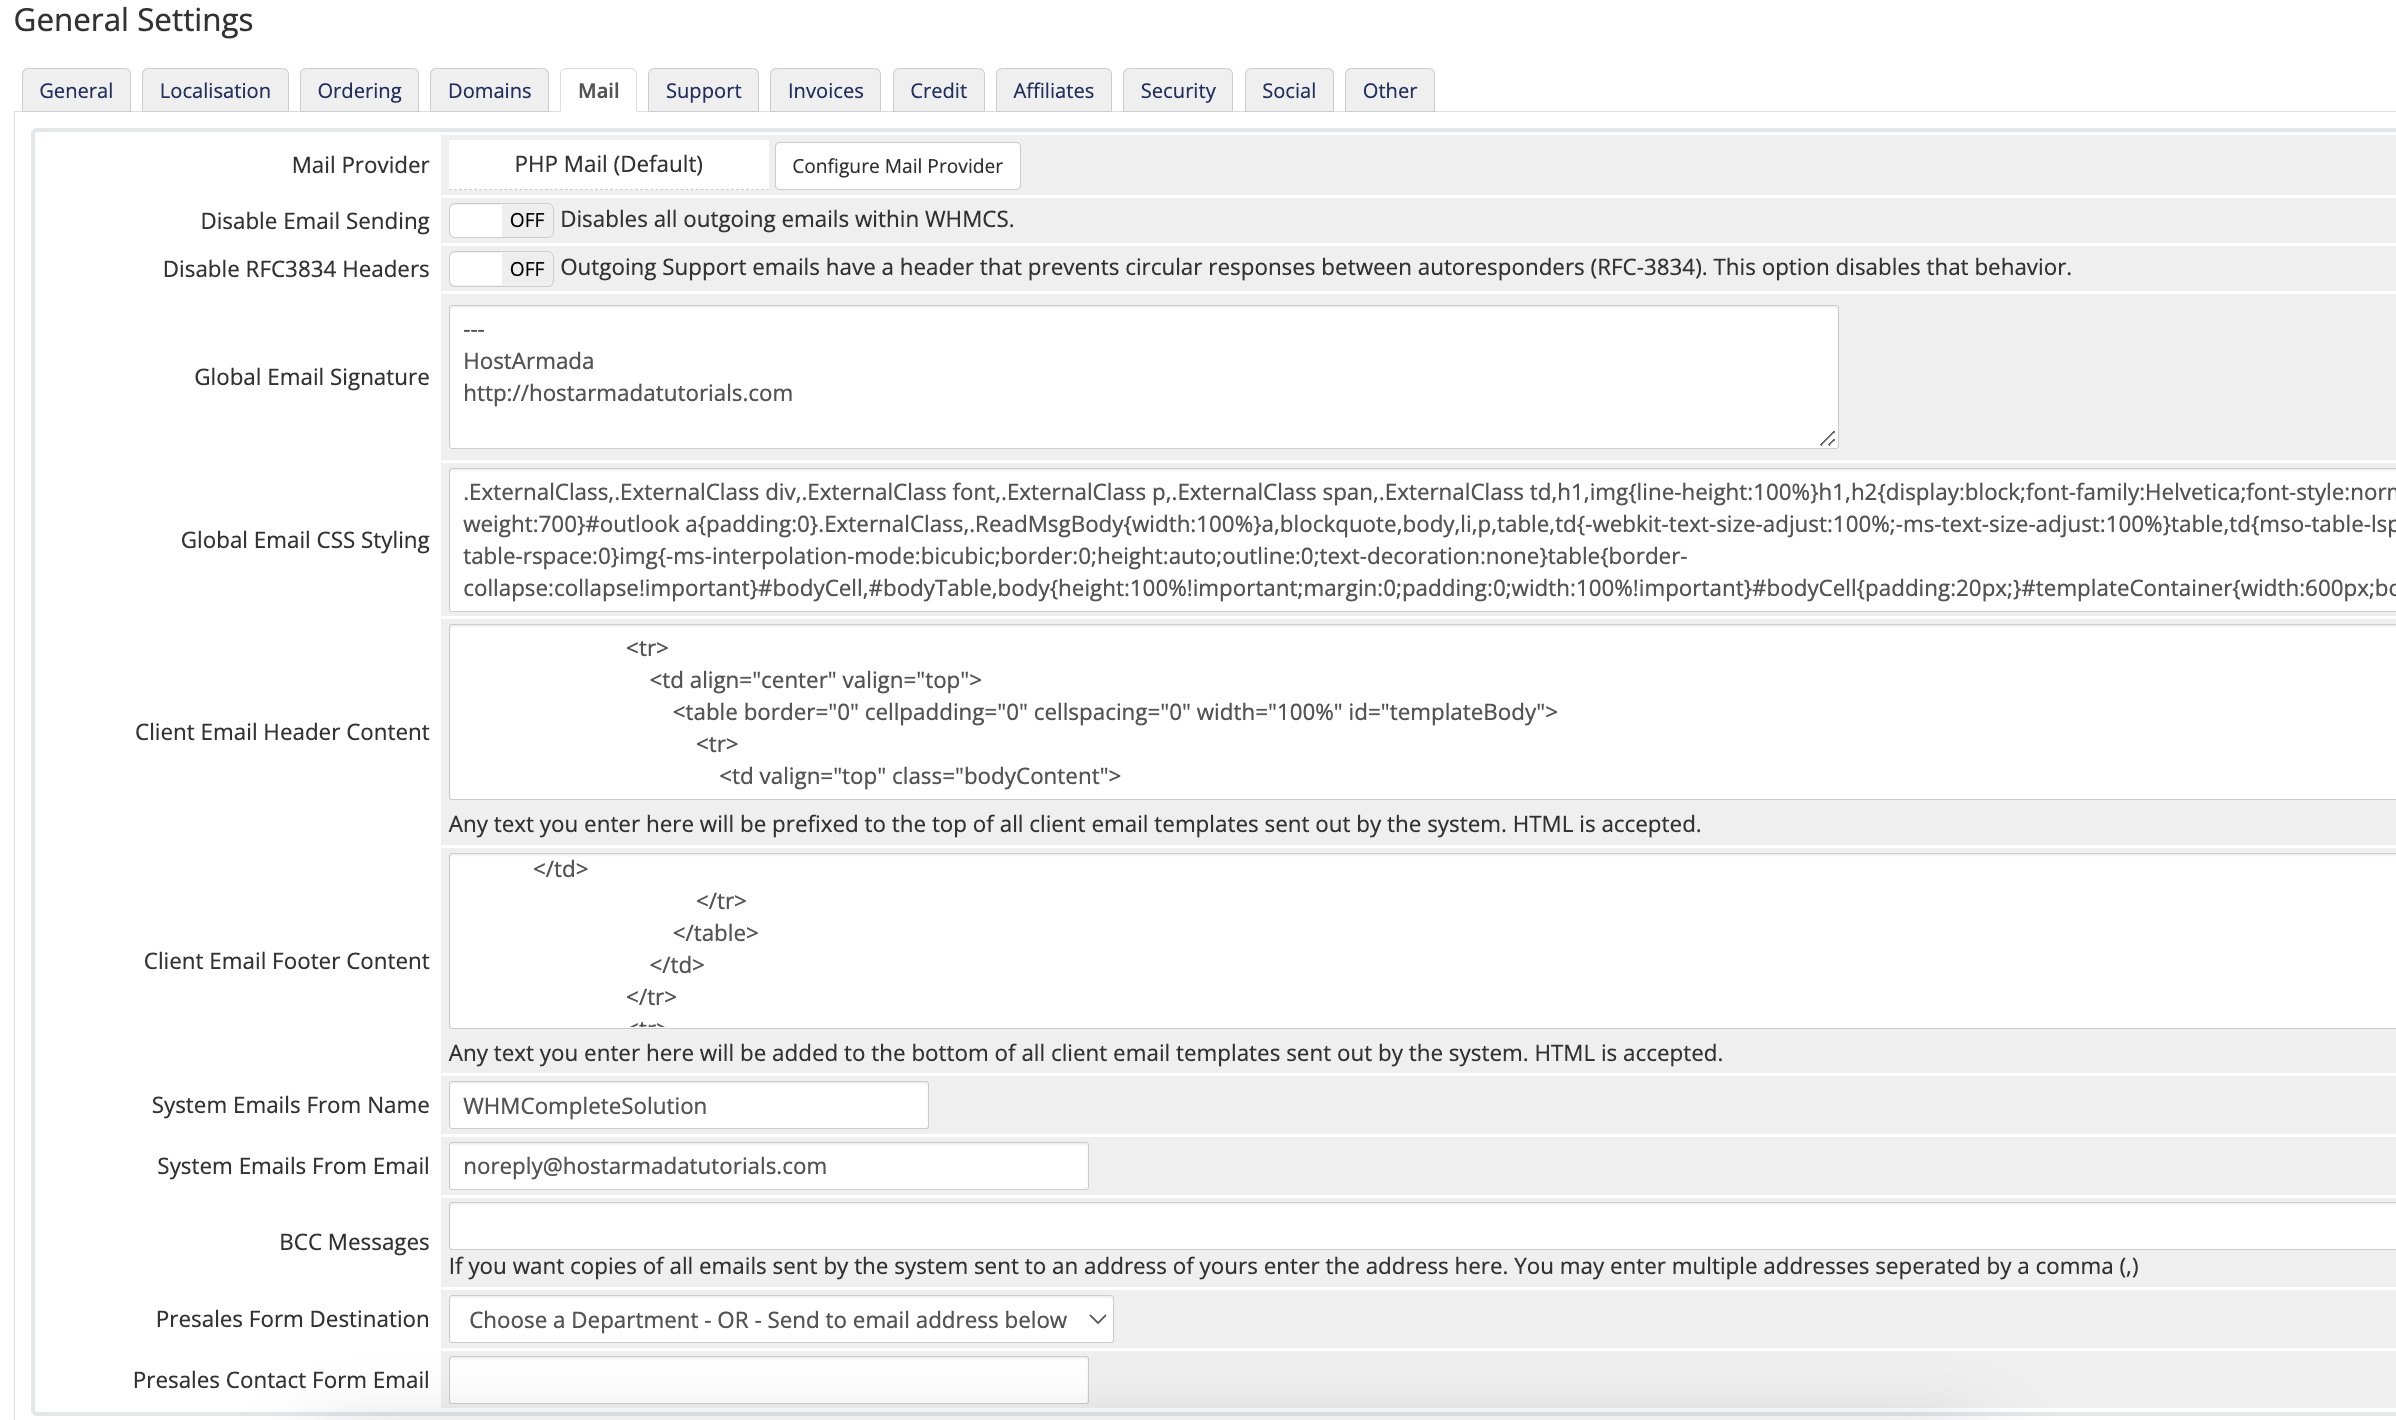Viewport: 2396px width, 1420px height.
Task: Focus the System Emails From Name field
Action: click(x=688, y=1105)
